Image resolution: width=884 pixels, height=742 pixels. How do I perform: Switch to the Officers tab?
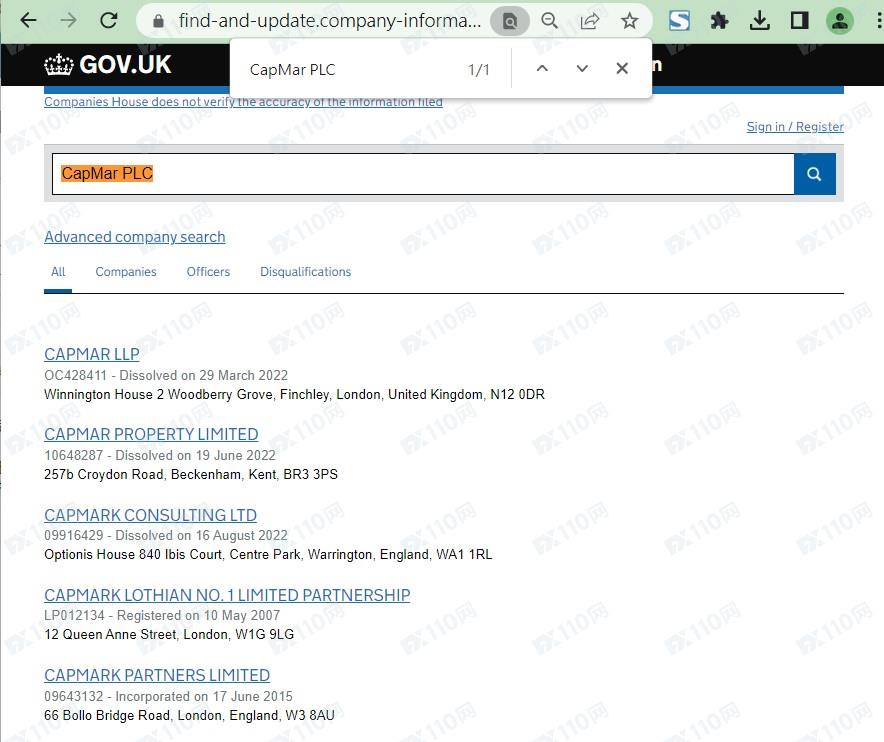coord(208,272)
